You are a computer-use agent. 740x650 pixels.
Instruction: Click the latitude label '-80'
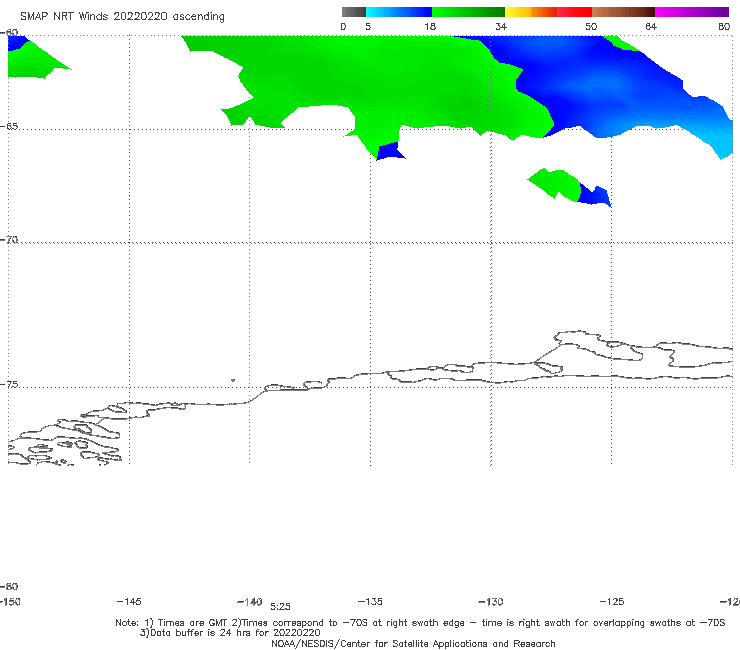pyautogui.click(x=9, y=586)
